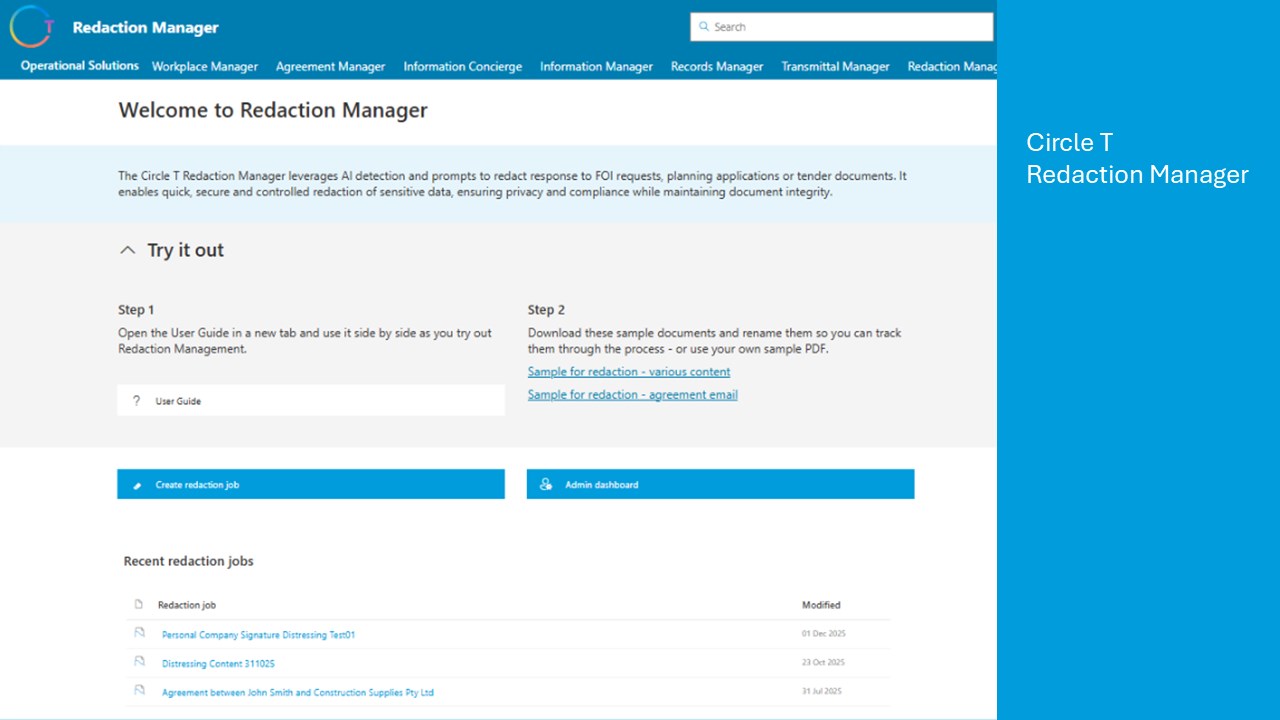The height and width of the screenshot is (720, 1280).
Task: Click the file icon beside Personal Company Signature job
Action: (x=140, y=633)
